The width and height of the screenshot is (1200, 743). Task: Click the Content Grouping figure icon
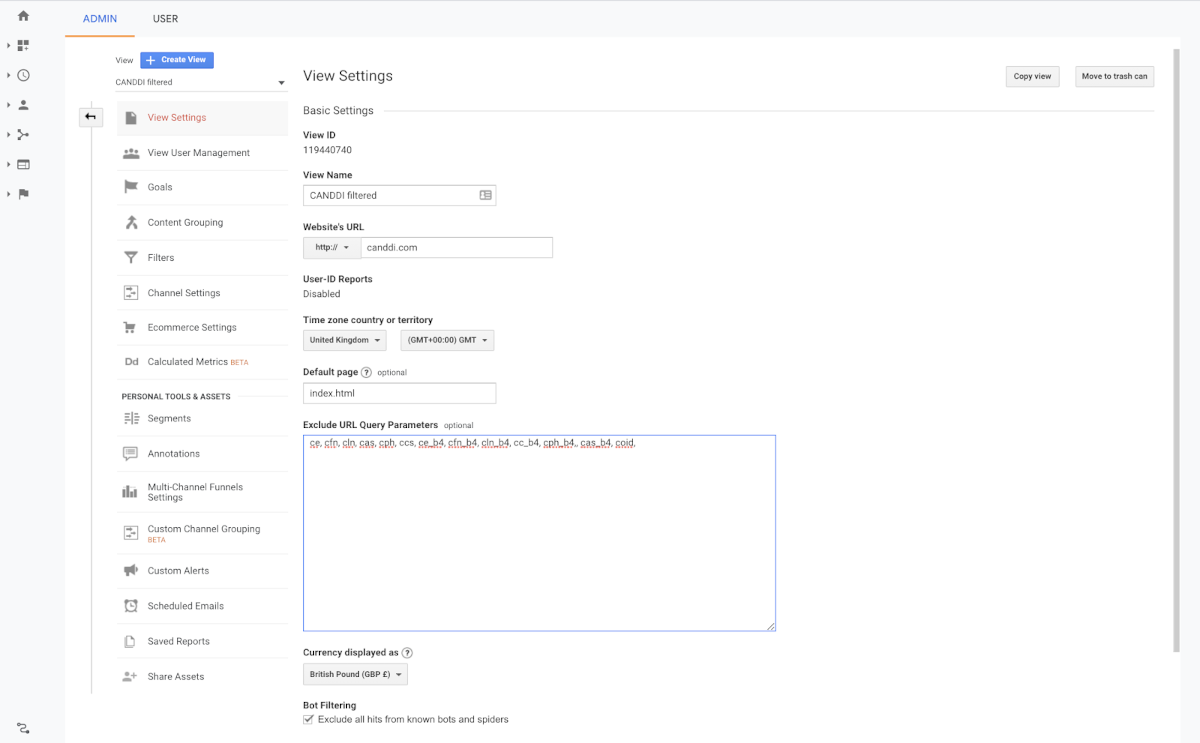click(x=130, y=222)
